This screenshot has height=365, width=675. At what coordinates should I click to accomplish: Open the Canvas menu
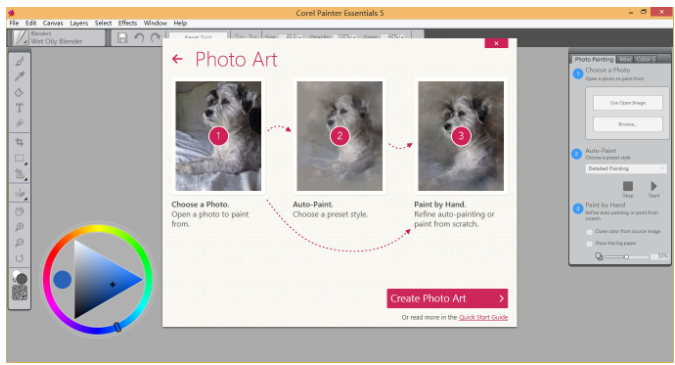53,23
